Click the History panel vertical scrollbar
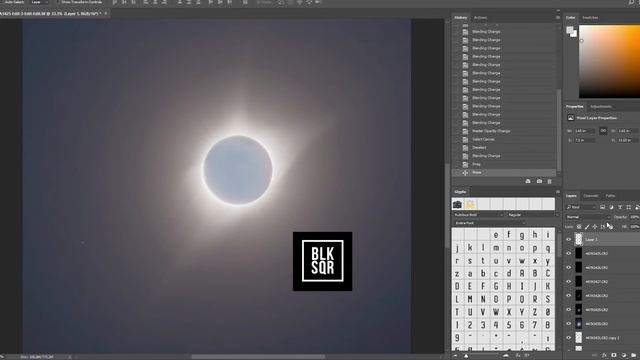The width and height of the screenshot is (640, 360). (559, 131)
